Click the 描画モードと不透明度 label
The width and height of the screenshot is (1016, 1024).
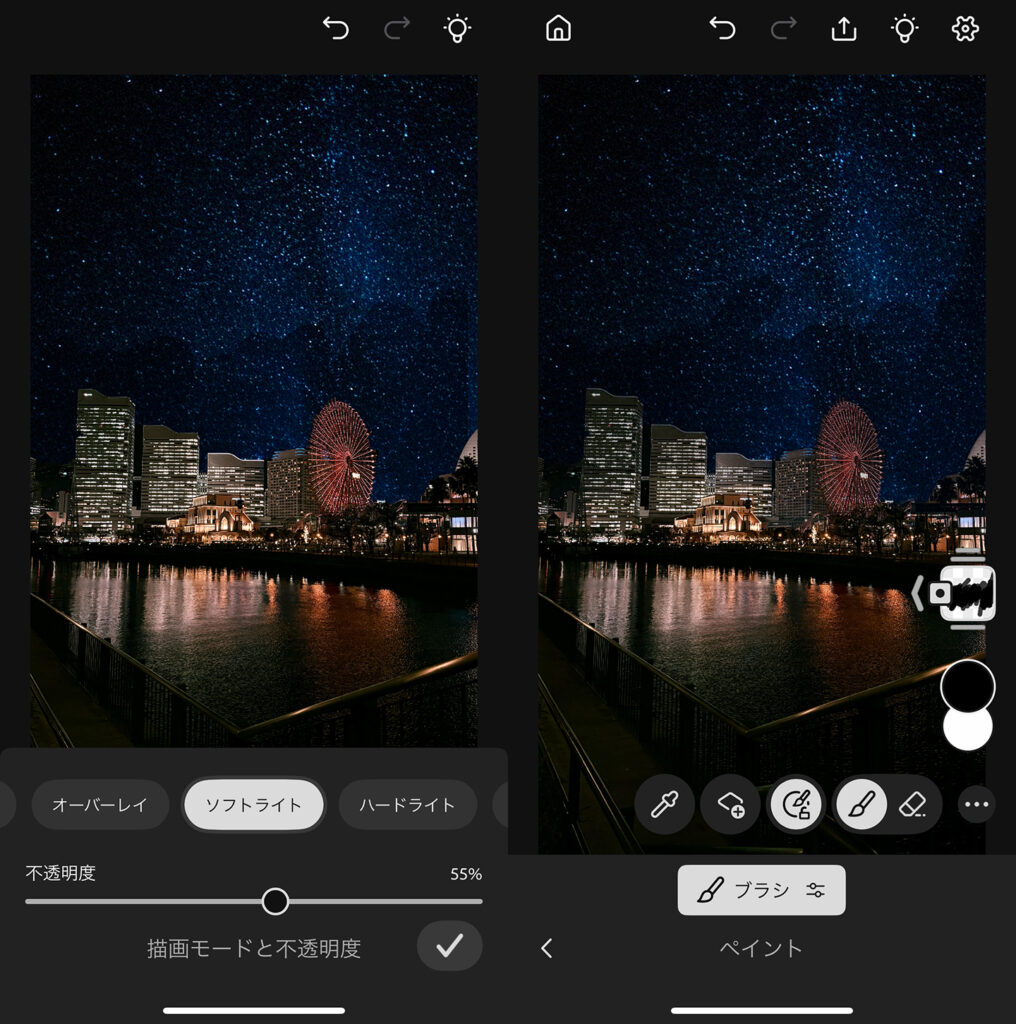254,948
